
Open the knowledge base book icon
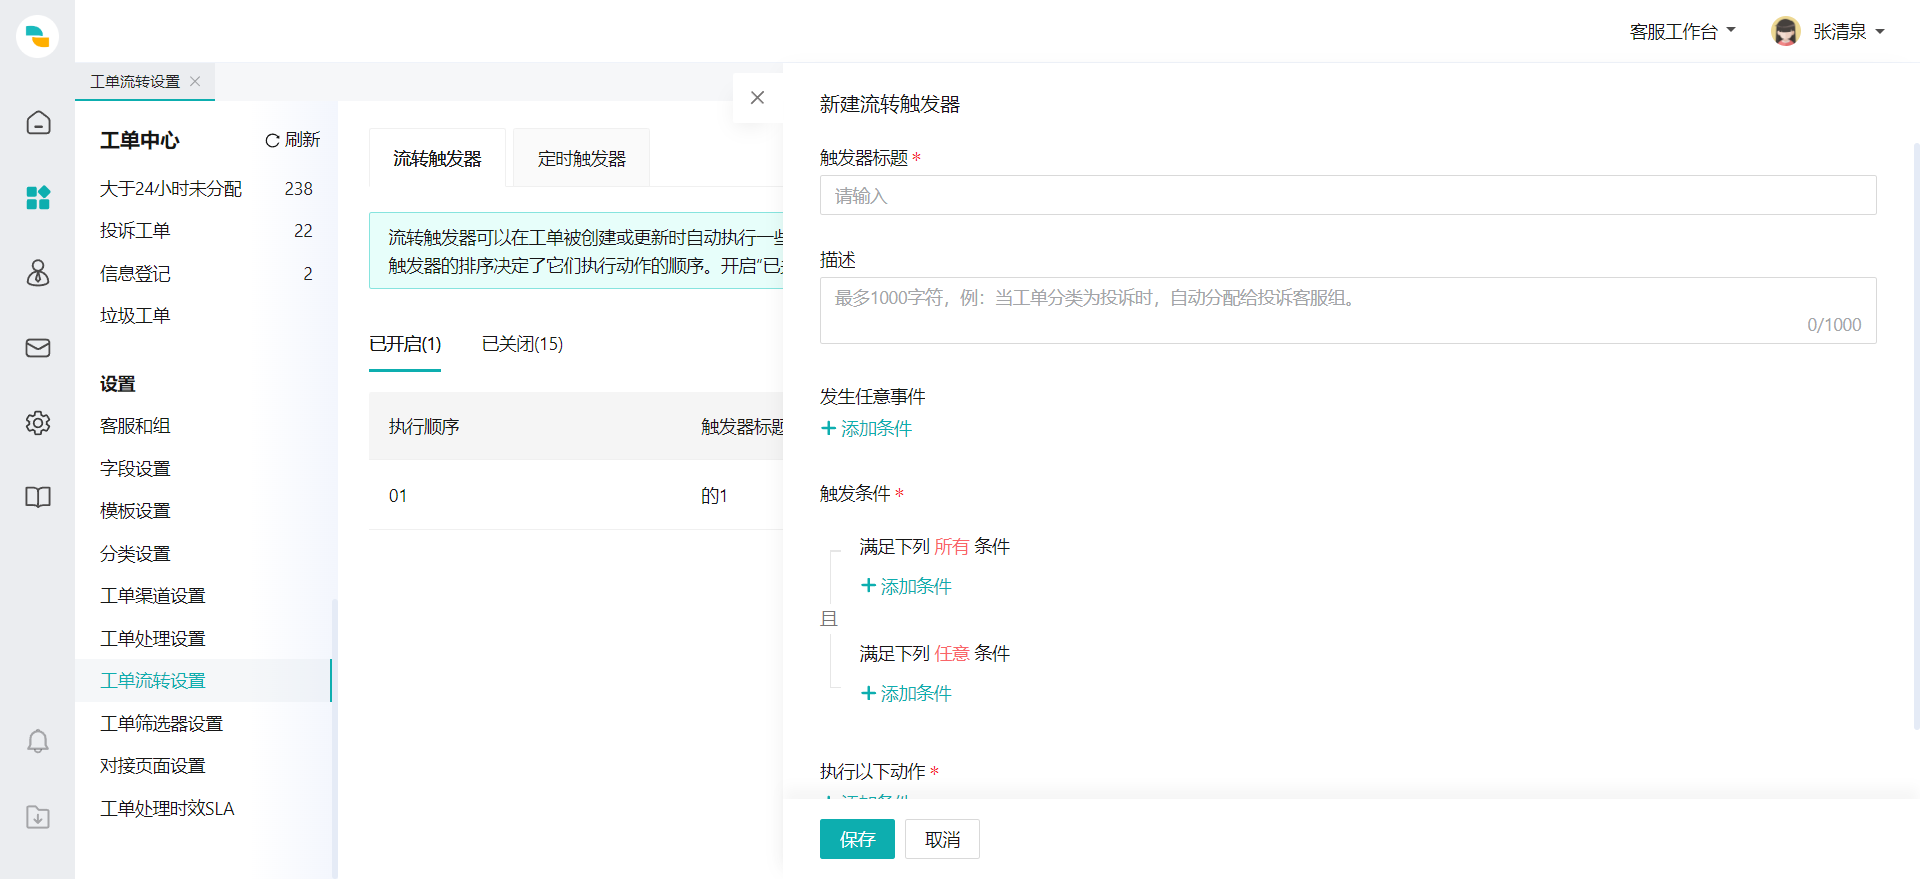pyautogui.click(x=38, y=497)
